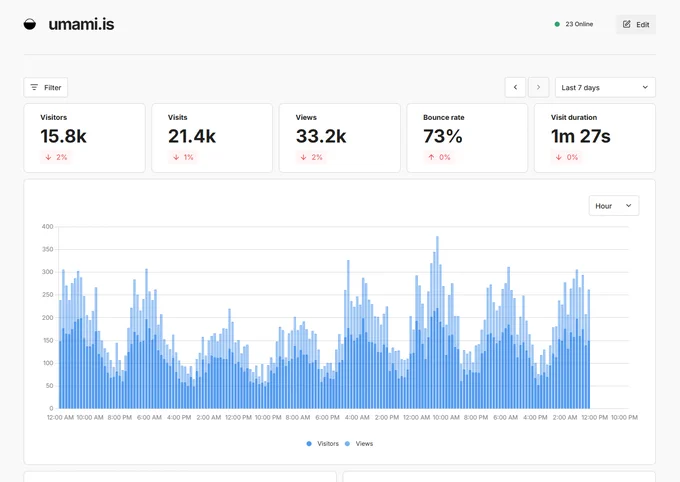Click the Views 33.2k metric value
Viewport: 680px width, 482px height.
pos(321,136)
